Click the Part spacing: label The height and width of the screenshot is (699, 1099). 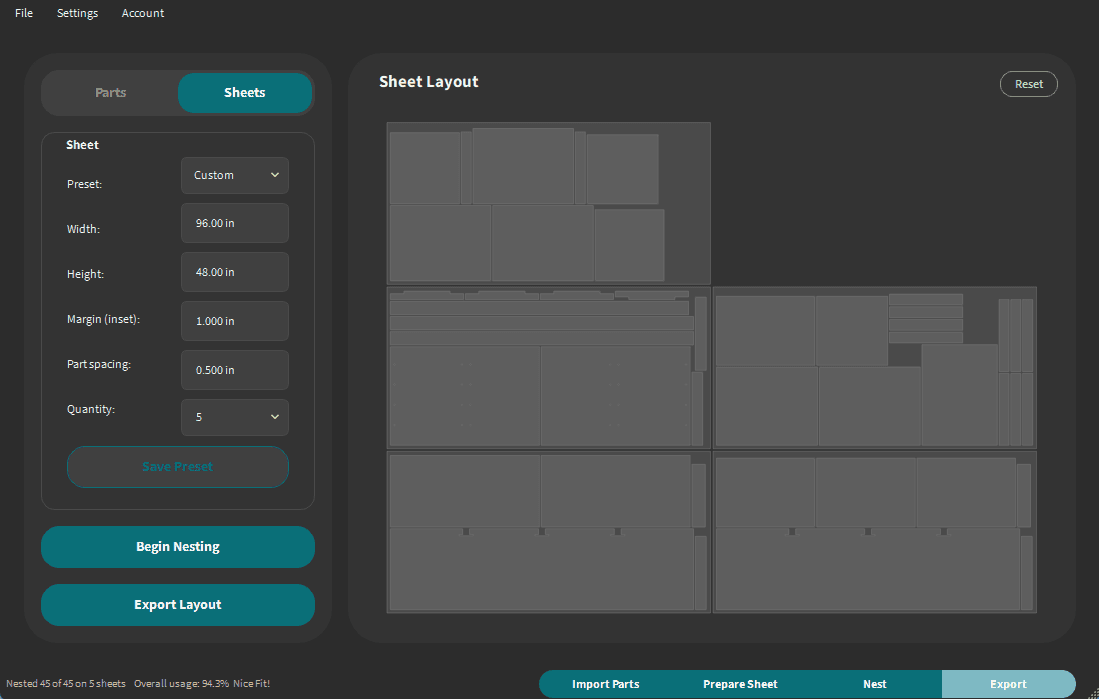point(99,365)
